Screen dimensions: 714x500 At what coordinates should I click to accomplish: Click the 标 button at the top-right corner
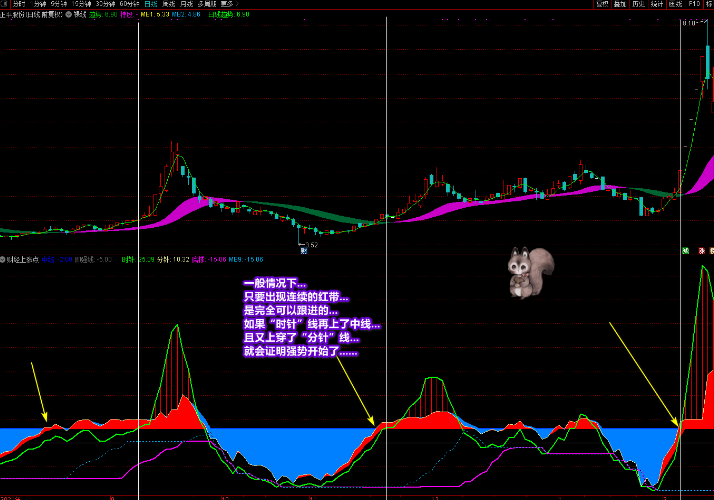pyautogui.click(x=708, y=4)
